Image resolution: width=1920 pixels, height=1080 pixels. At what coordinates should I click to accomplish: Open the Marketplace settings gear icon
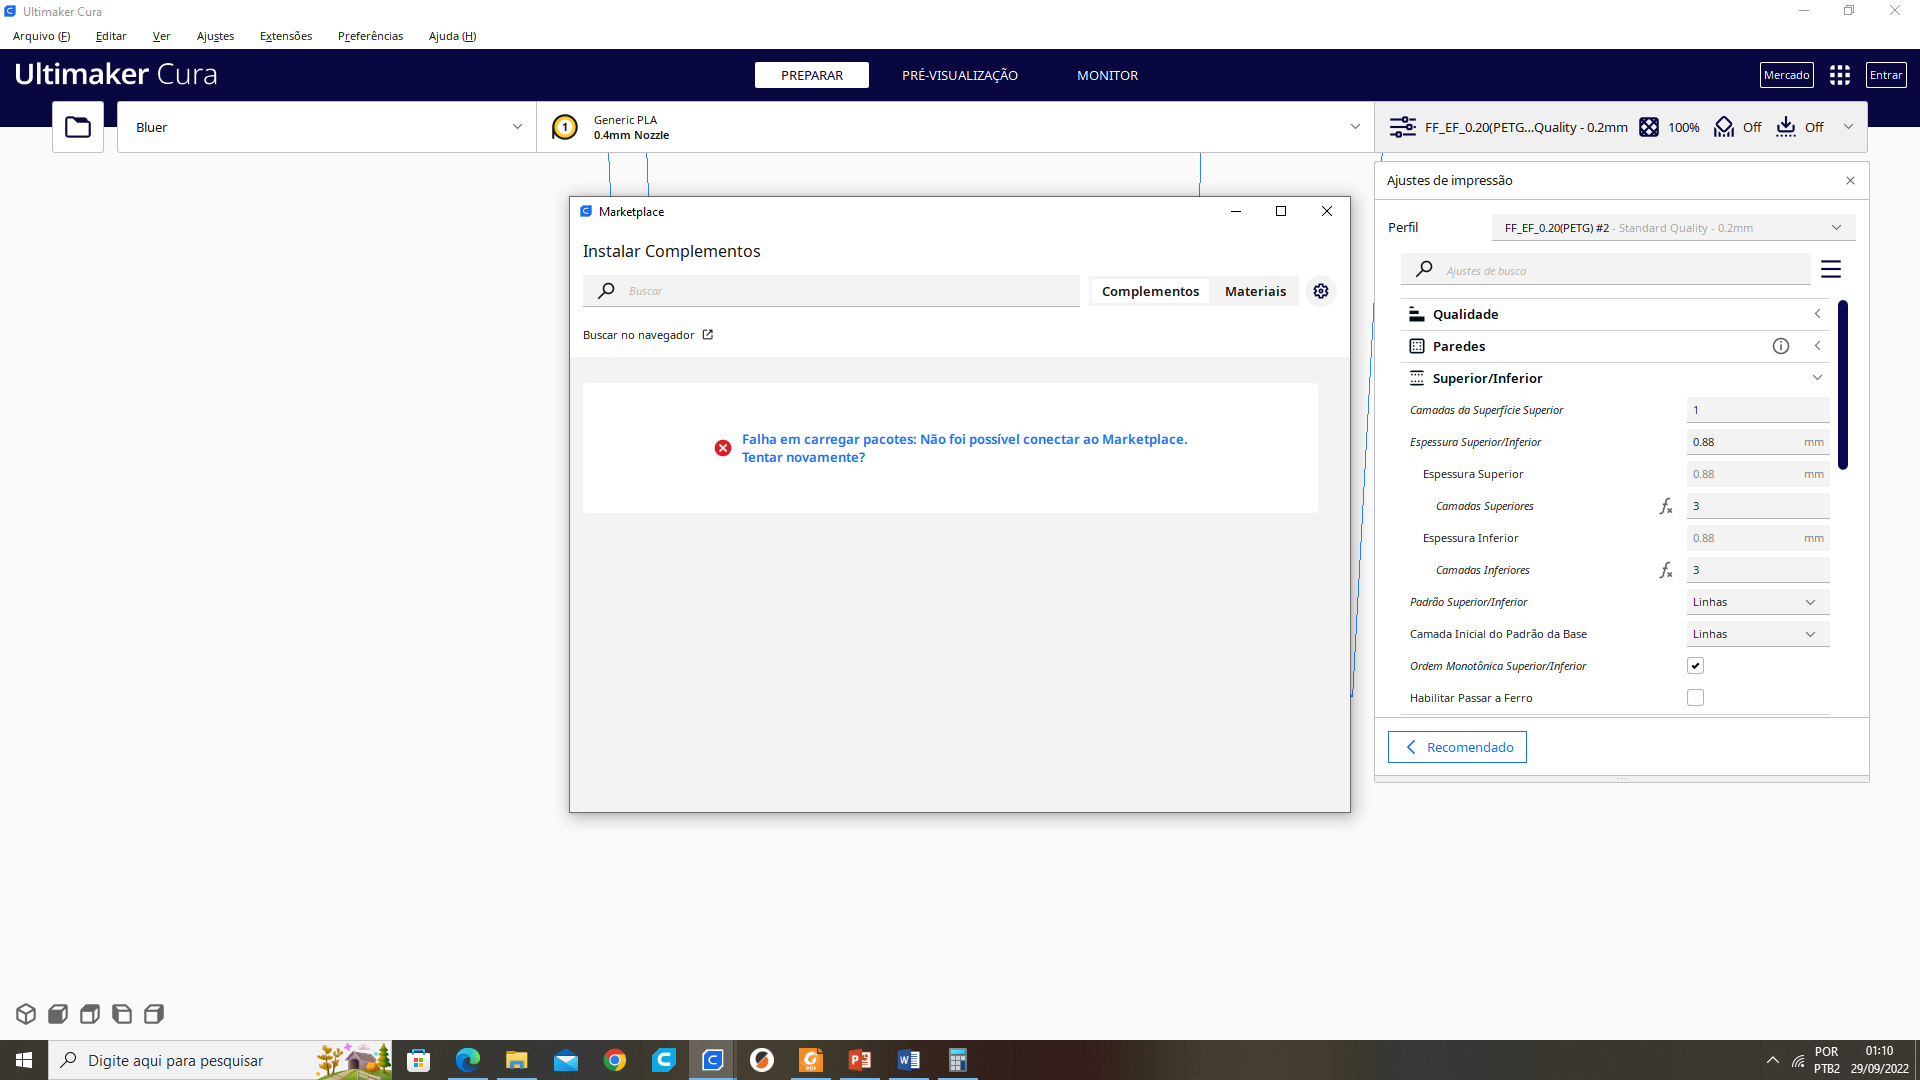tap(1321, 291)
